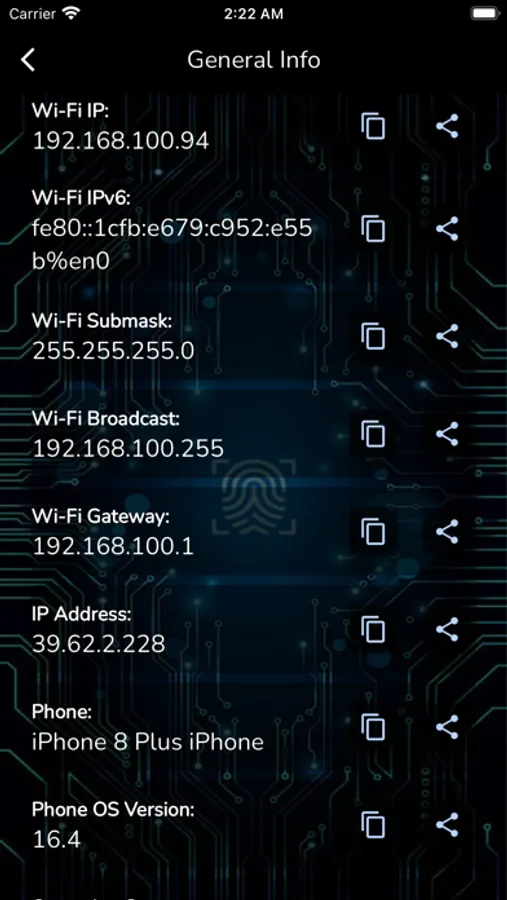Copy the Wi-Fi Gateway address
This screenshot has width=507, height=900.
click(x=373, y=532)
